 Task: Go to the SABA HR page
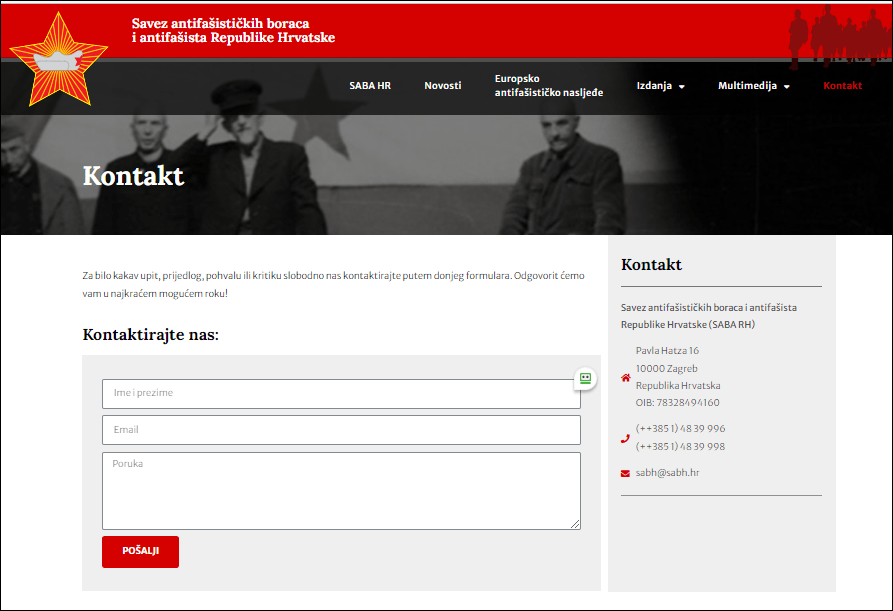point(370,86)
